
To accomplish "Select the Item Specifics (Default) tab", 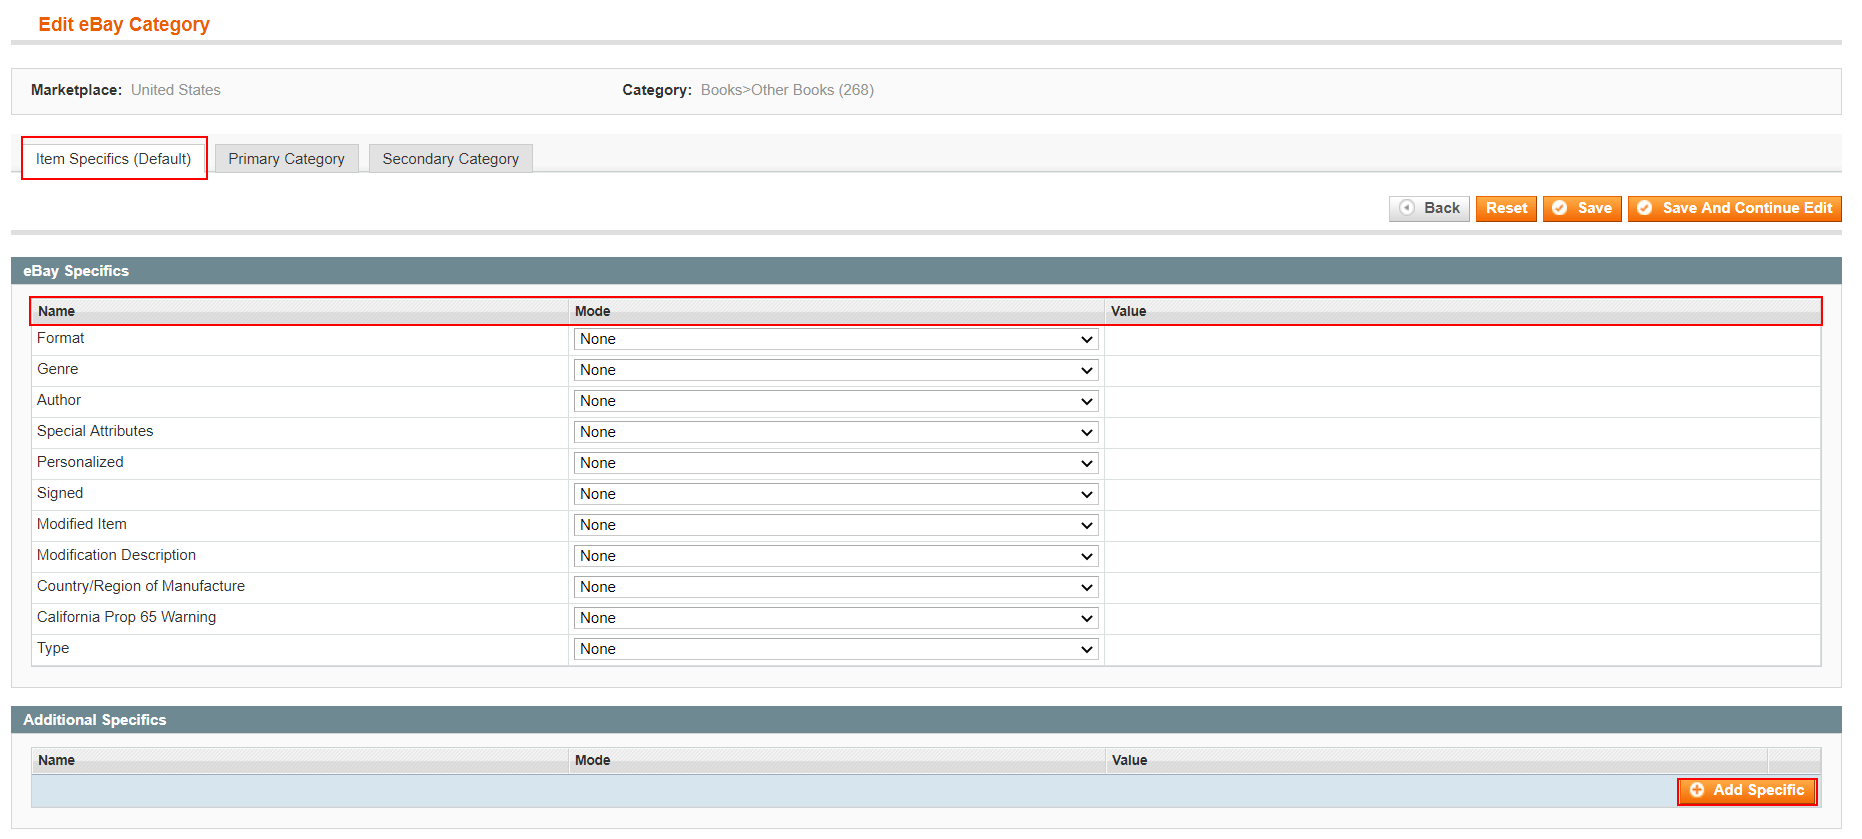I will [x=114, y=159].
